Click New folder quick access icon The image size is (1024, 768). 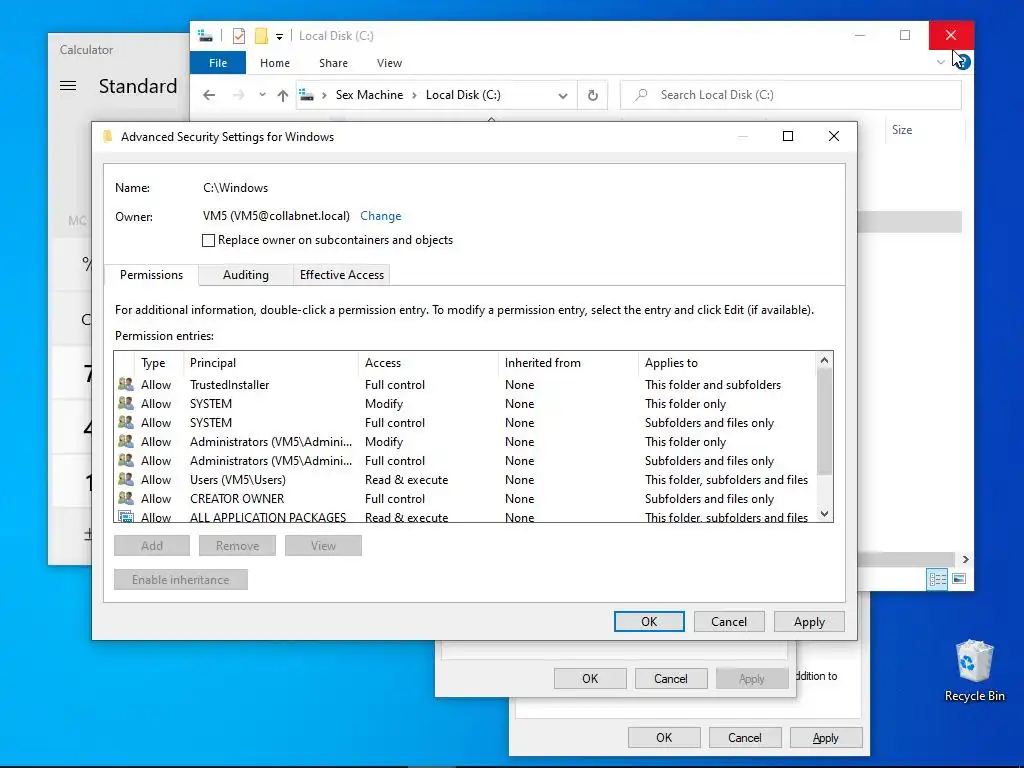coord(261,36)
